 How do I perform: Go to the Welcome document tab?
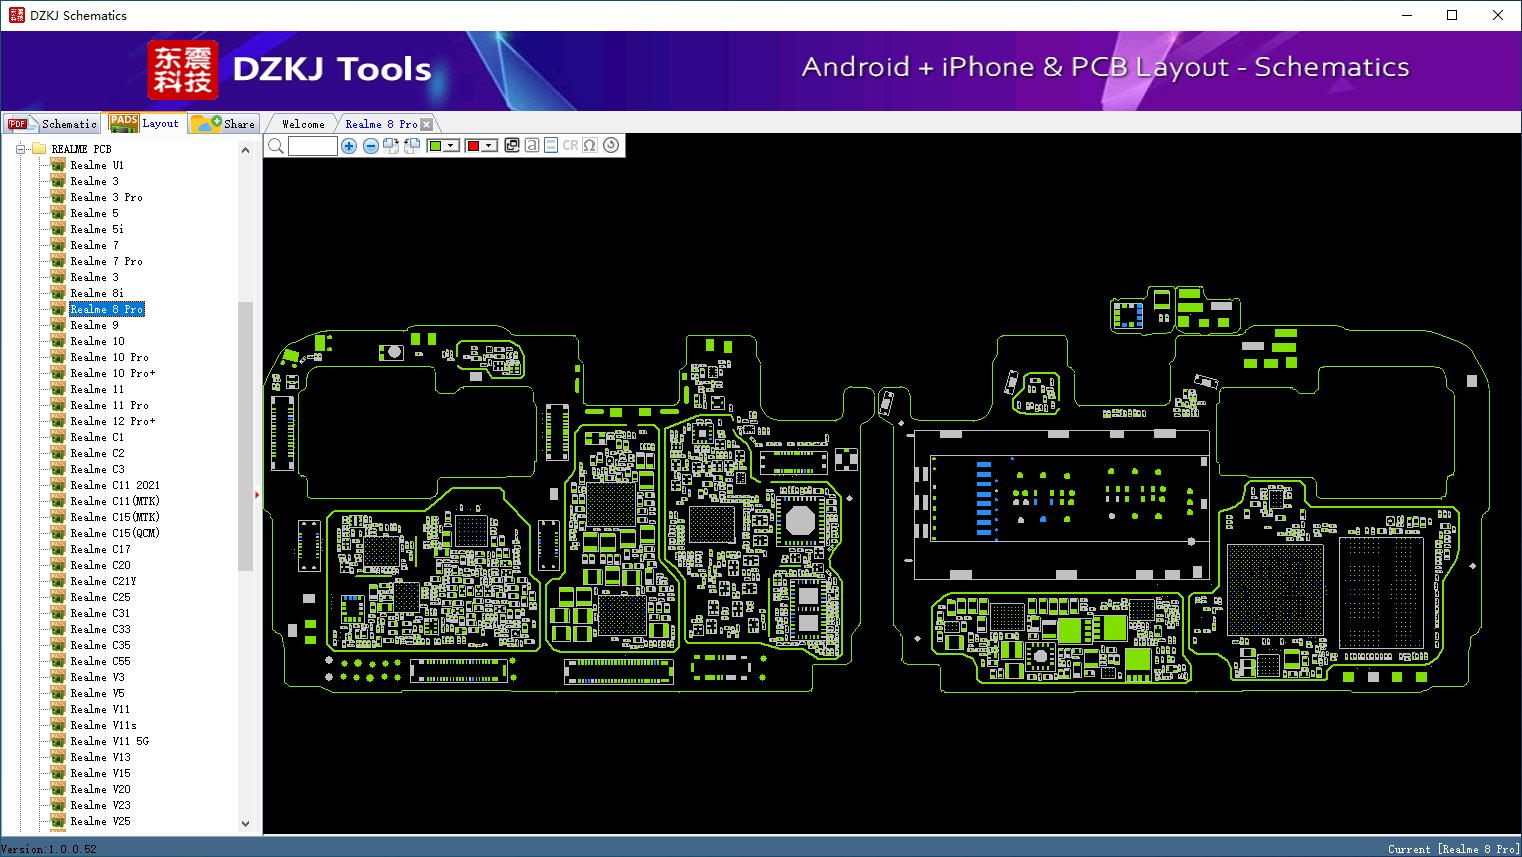(x=303, y=124)
